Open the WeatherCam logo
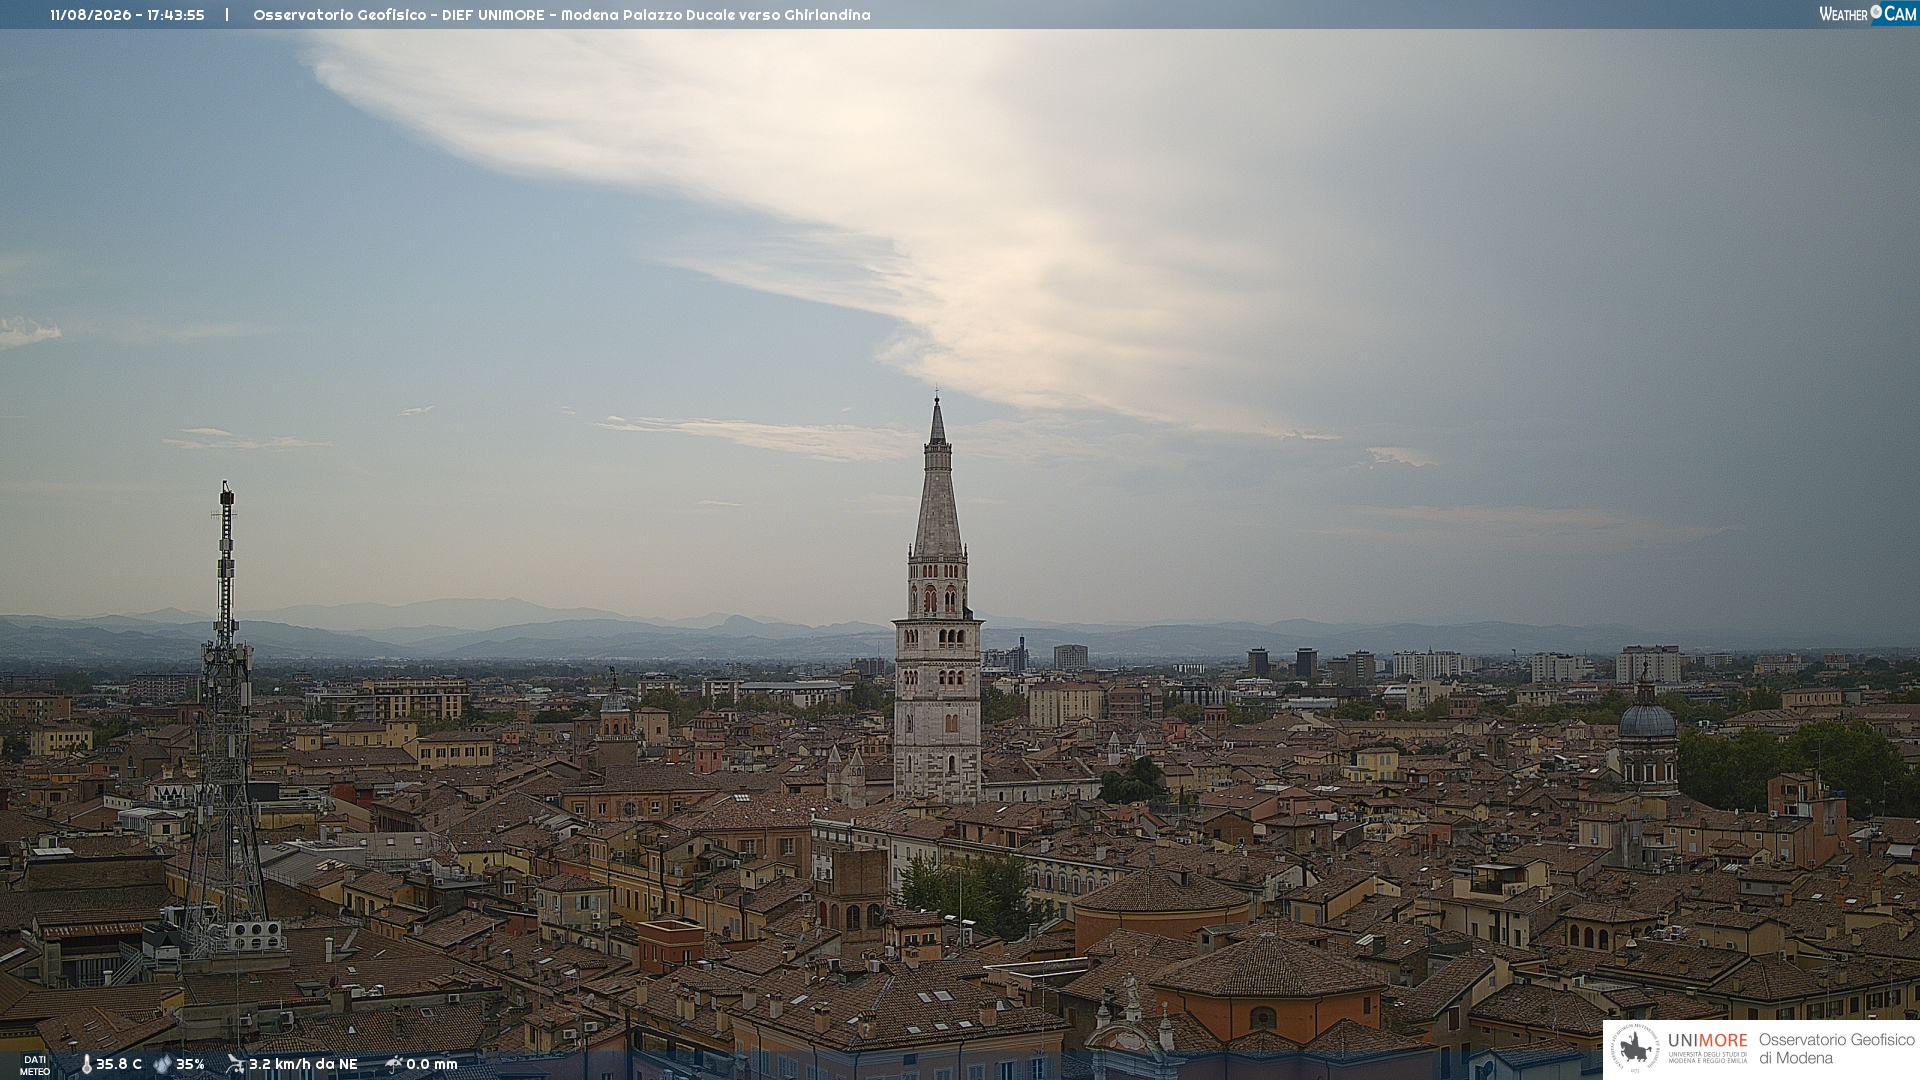Image resolution: width=1920 pixels, height=1080 pixels. (1867, 14)
